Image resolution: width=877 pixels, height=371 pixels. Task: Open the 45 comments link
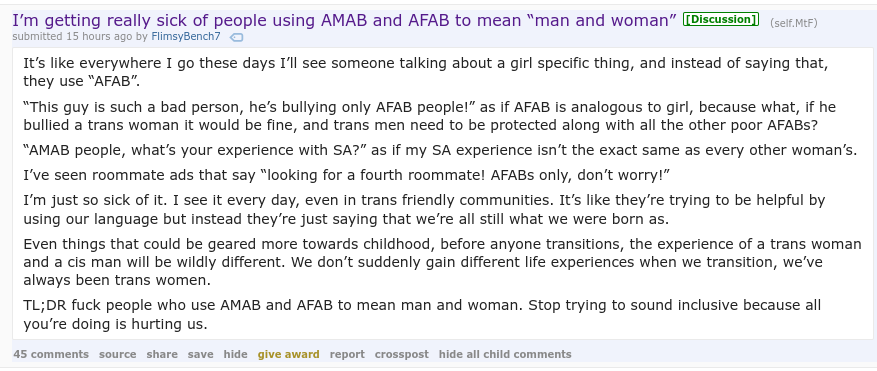[51, 354]
